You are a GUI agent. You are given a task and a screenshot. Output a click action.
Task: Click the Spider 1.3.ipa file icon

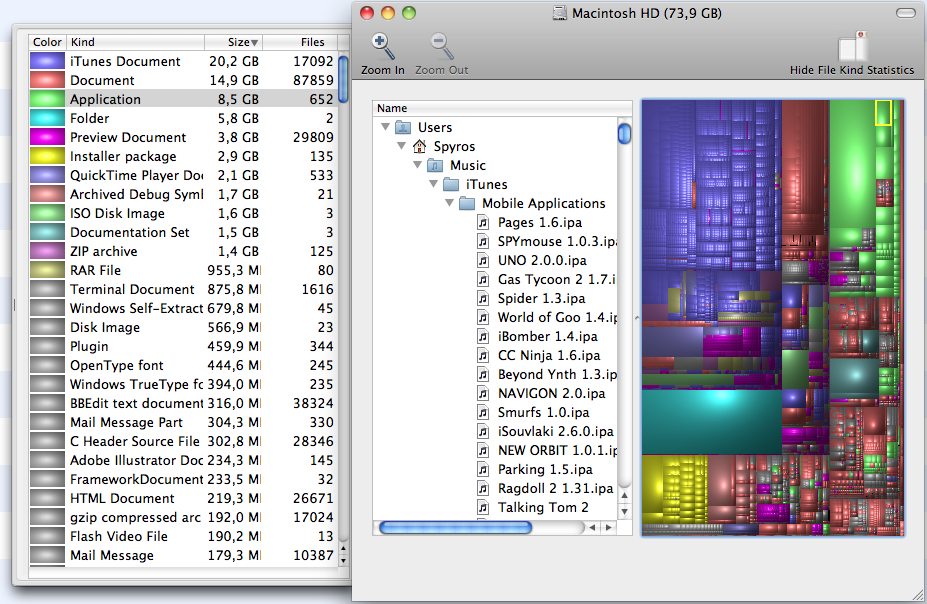[483, 298]
